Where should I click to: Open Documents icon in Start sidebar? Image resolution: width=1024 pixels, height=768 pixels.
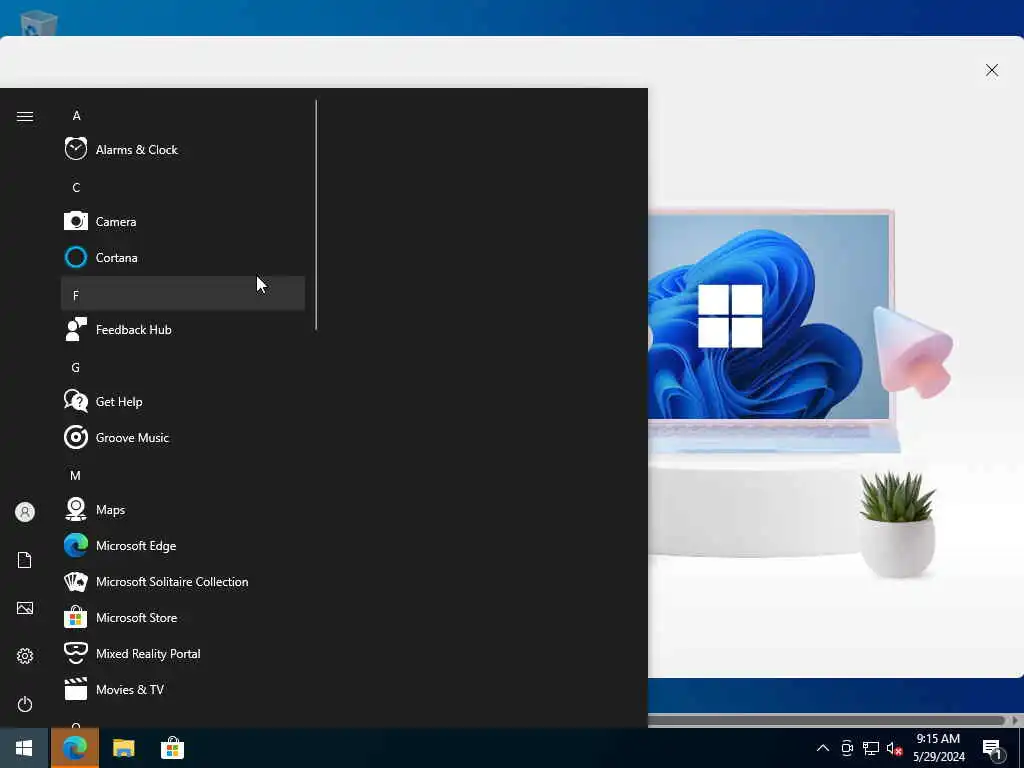[x=25, y=560]
